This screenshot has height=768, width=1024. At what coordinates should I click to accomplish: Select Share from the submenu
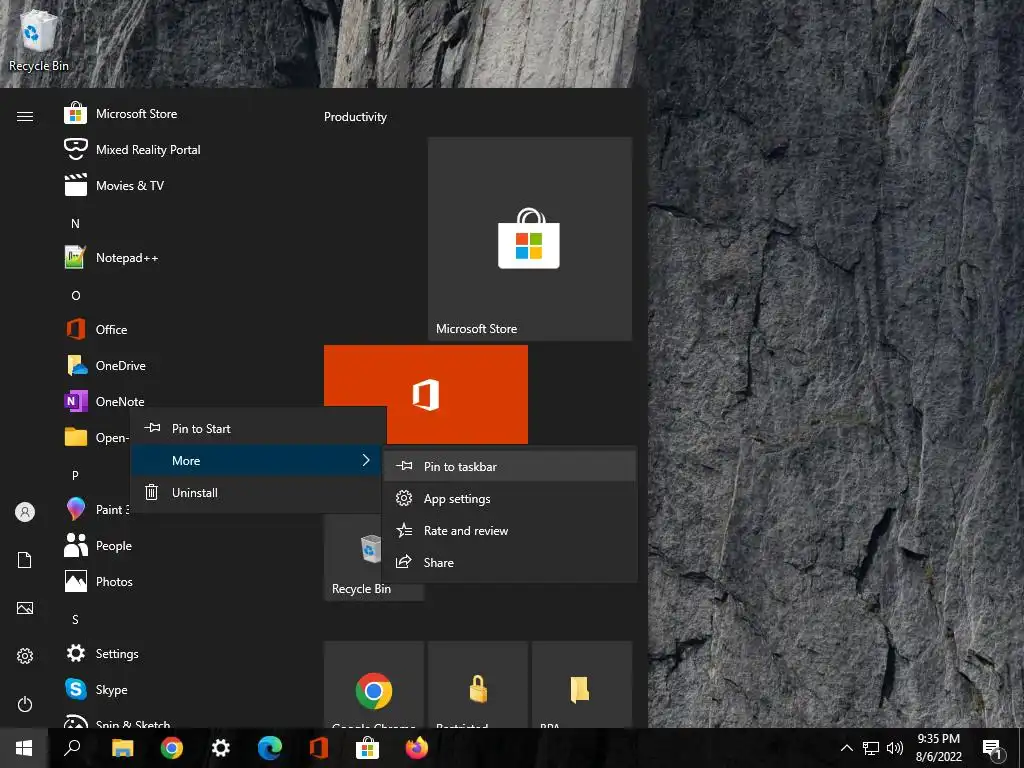click(x=509, y=562)
